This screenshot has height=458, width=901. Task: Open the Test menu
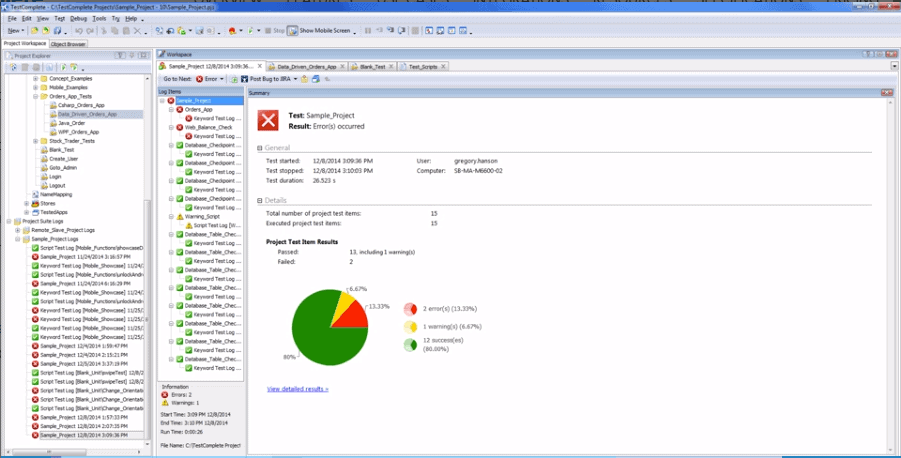pyautogui.click(x=60, y=18)
